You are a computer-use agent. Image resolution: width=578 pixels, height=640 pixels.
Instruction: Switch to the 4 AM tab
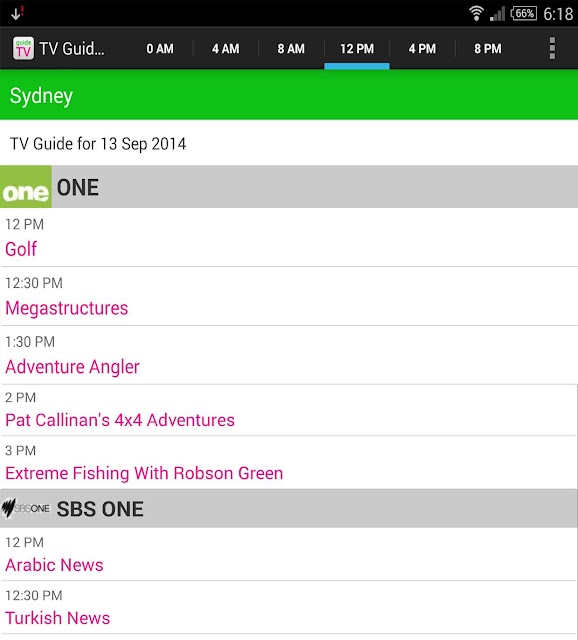[x=226, y=49]
